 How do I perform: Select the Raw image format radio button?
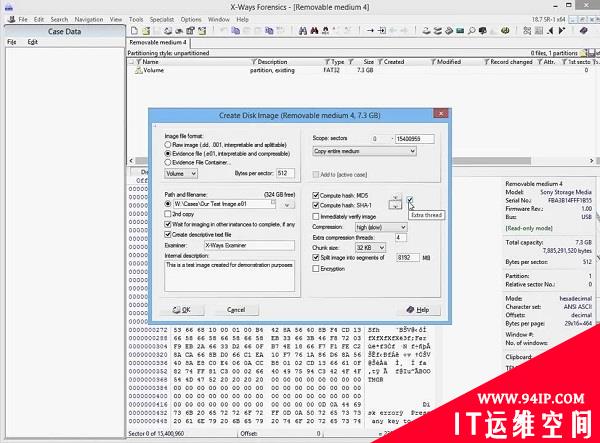click(x=168, y=145)
